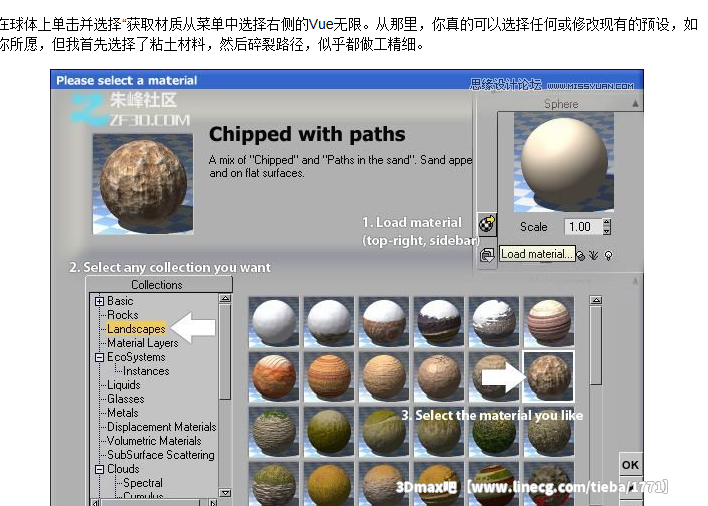The width and height of the screenshot is (708, 506).
Task: Select the snow over dark purple rock material
Action: pyautogui.click(x=439, y=321)
